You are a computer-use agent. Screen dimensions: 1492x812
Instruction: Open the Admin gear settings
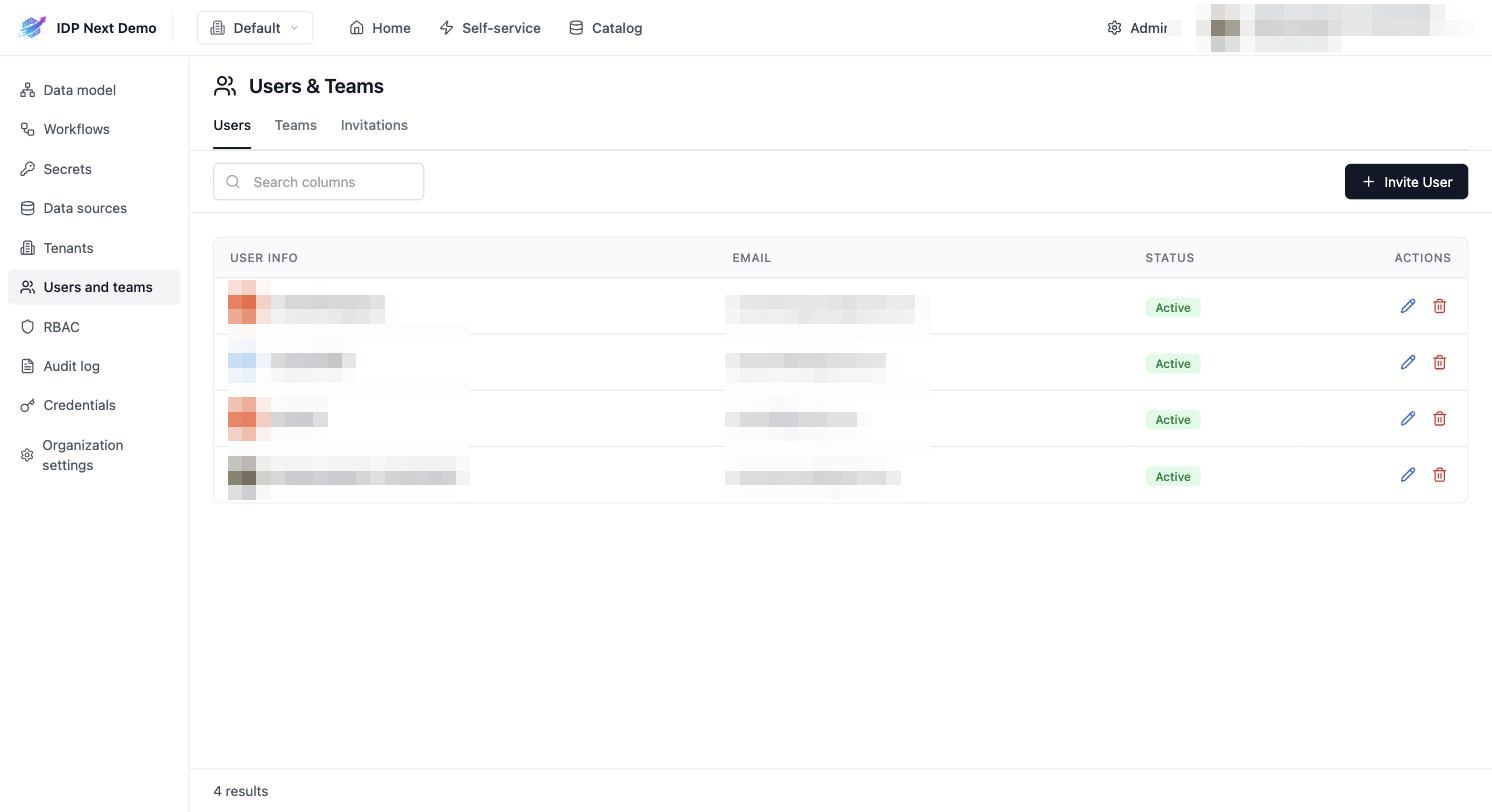pos(1137,28)
